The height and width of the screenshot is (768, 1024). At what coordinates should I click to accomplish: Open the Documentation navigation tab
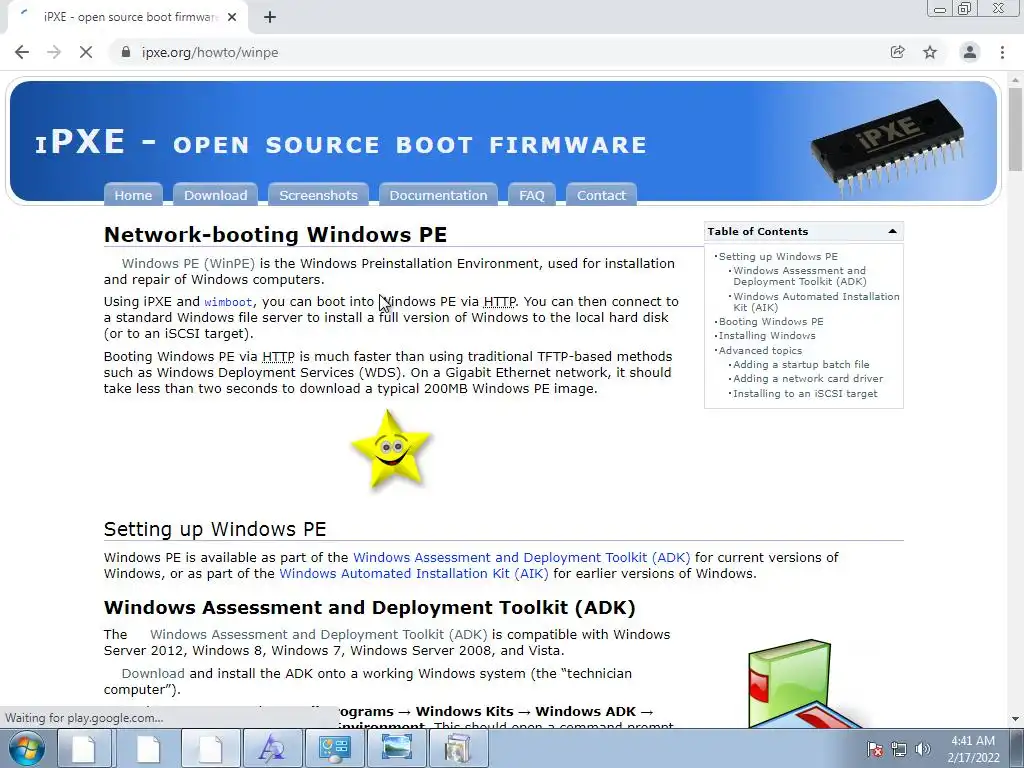(438, 195)
